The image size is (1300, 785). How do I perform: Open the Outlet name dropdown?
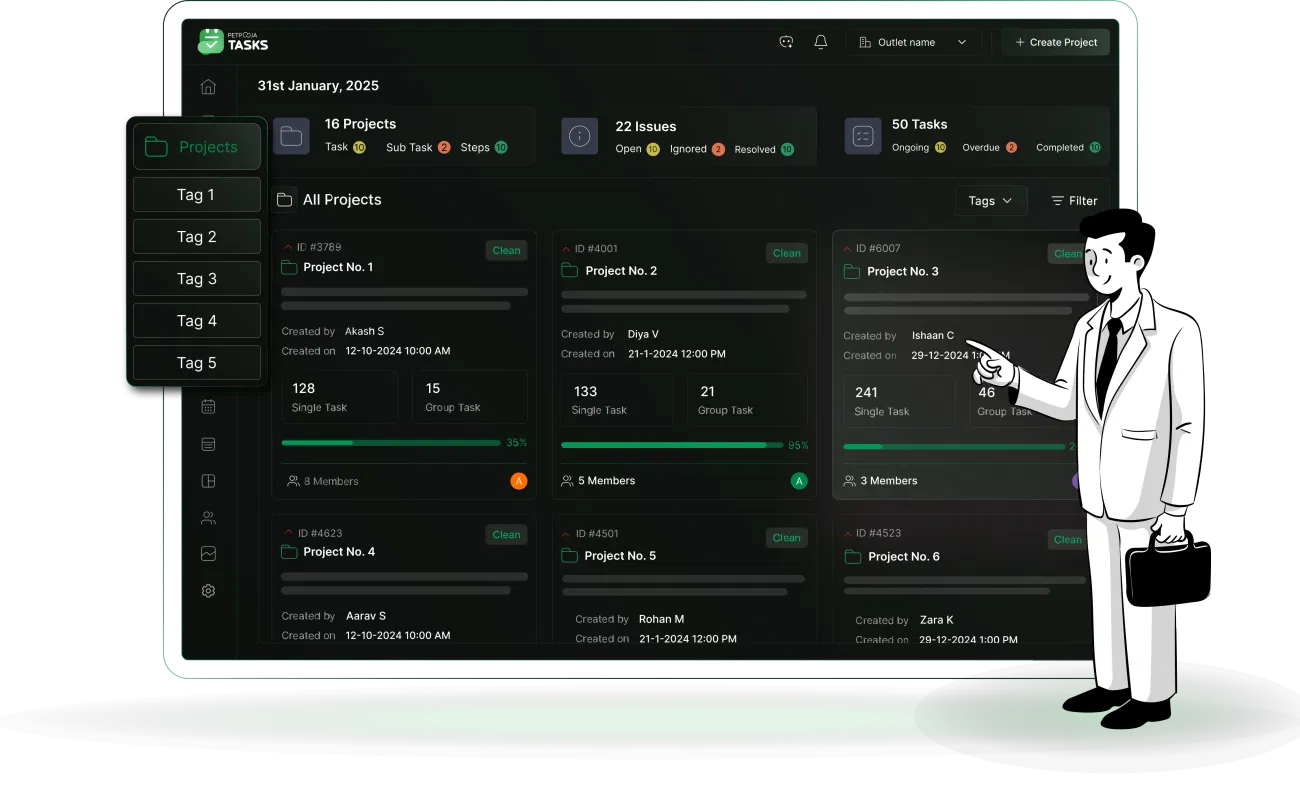[x=913, y=41]
